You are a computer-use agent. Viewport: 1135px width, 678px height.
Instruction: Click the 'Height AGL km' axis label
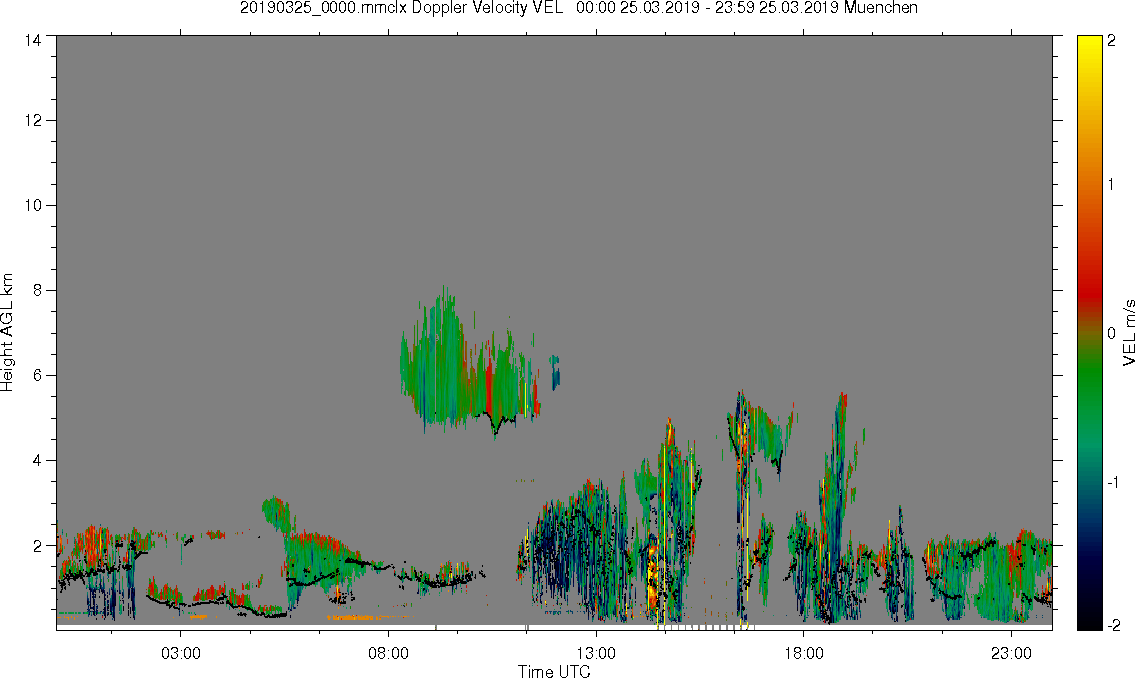(7, 332)
